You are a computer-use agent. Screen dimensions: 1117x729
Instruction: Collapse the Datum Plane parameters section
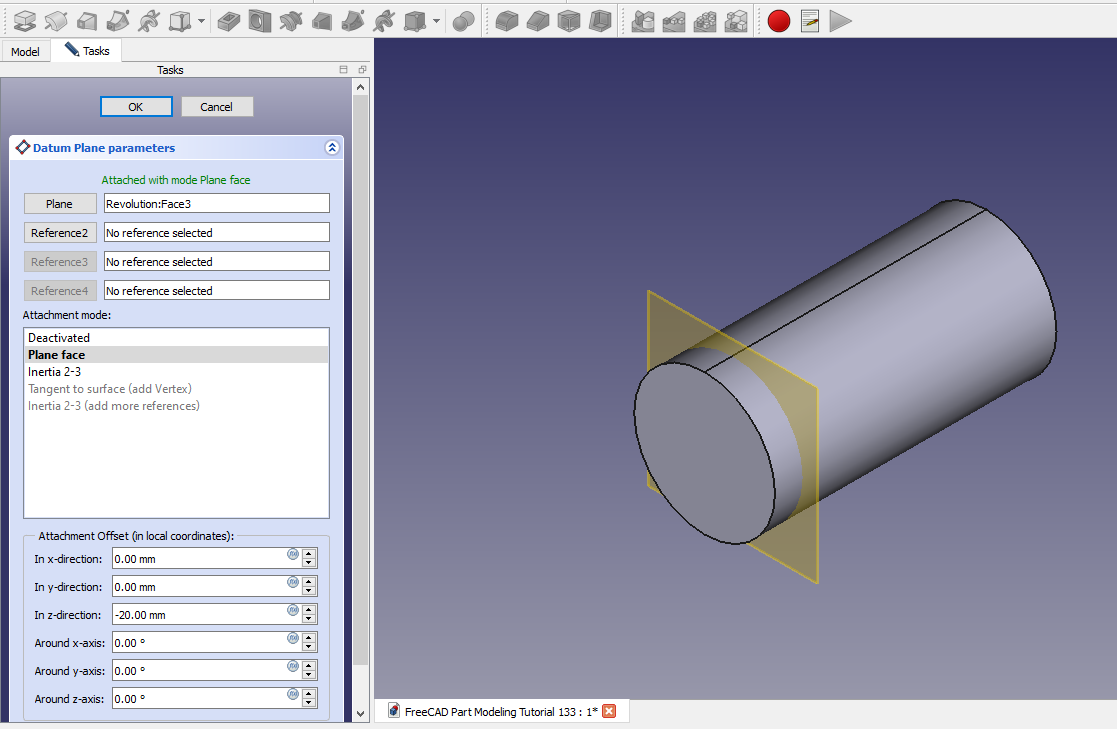pyautogui.click(x=332, y=148)
